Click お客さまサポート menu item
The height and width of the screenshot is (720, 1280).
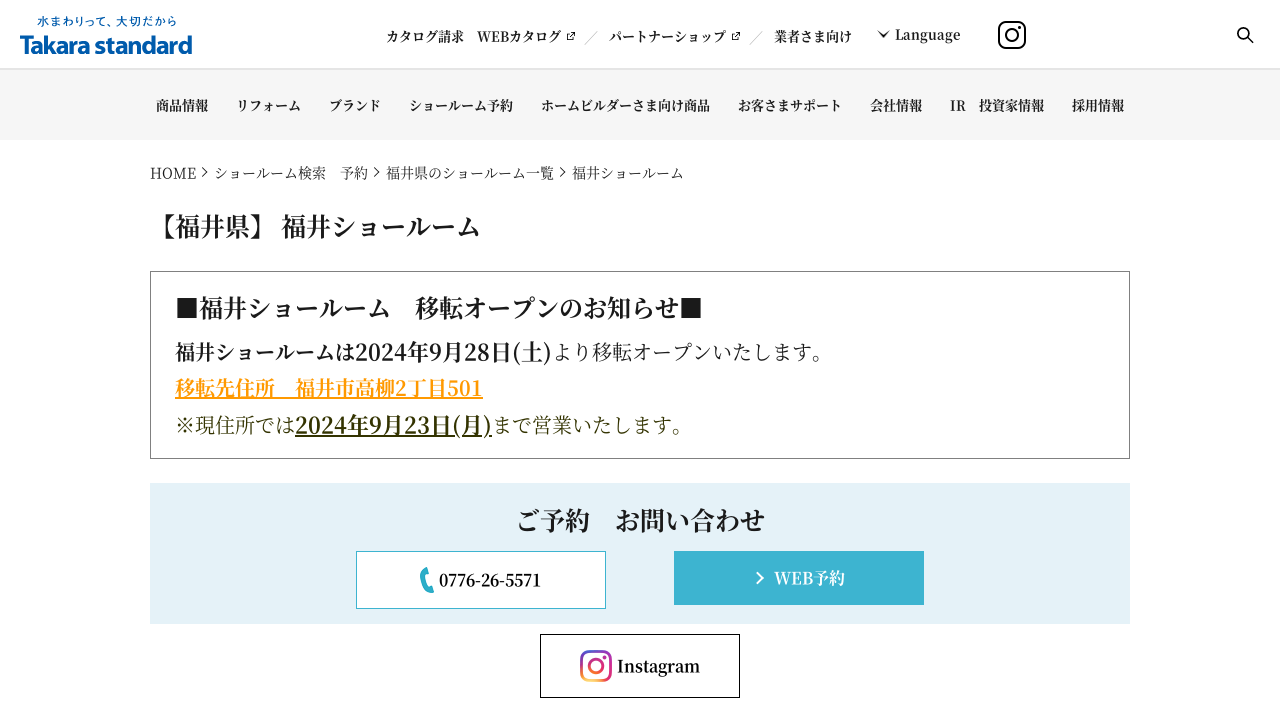click(x=790, y=105)
